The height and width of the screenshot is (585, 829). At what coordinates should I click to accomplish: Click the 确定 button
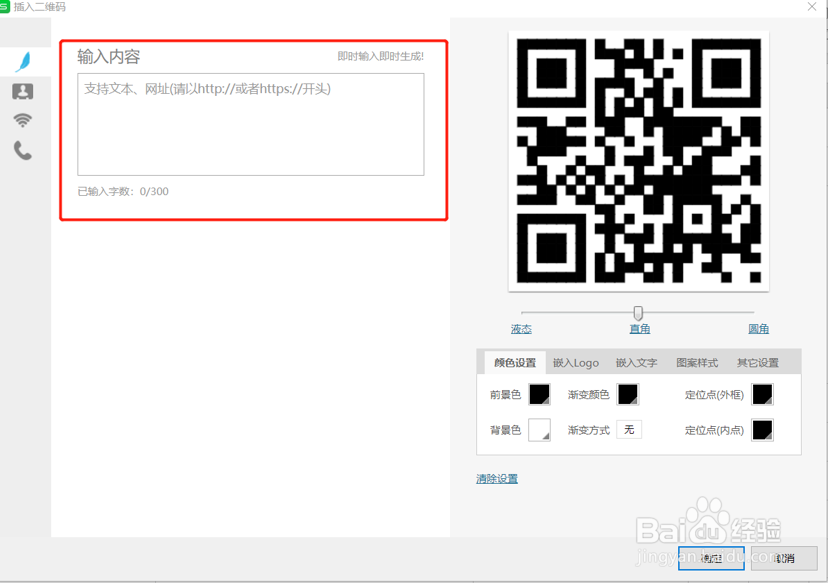click(x=711, y=559)
